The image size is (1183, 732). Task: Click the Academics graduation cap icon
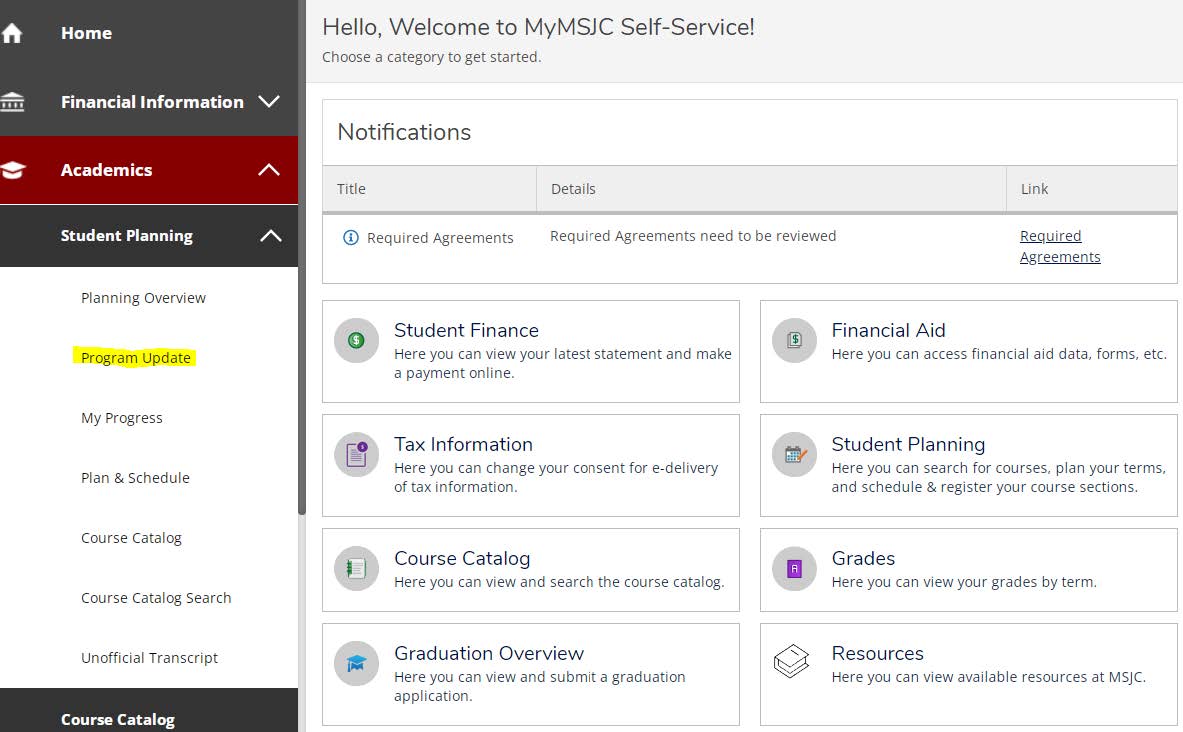[x=12, y=170]
